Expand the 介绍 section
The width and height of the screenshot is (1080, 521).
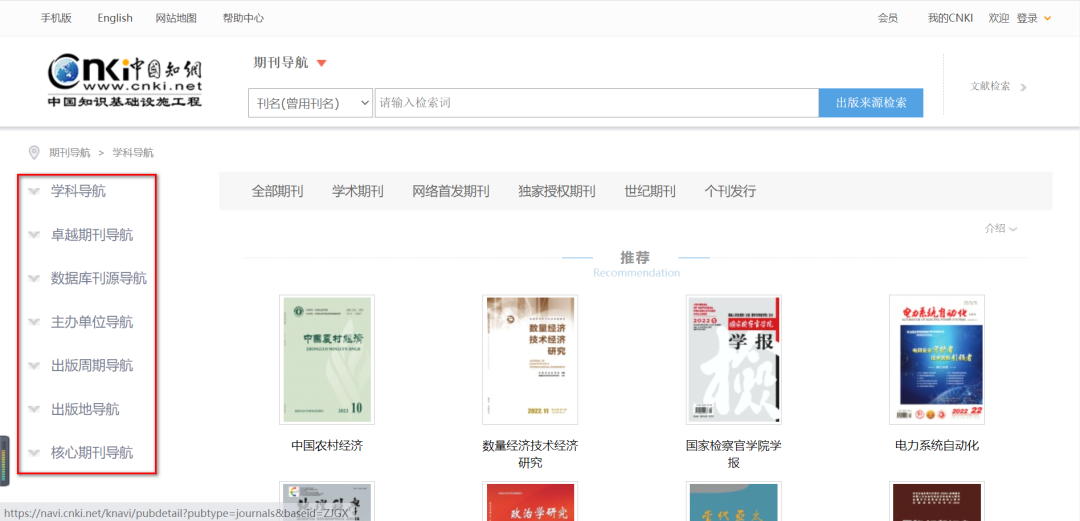1001,229
